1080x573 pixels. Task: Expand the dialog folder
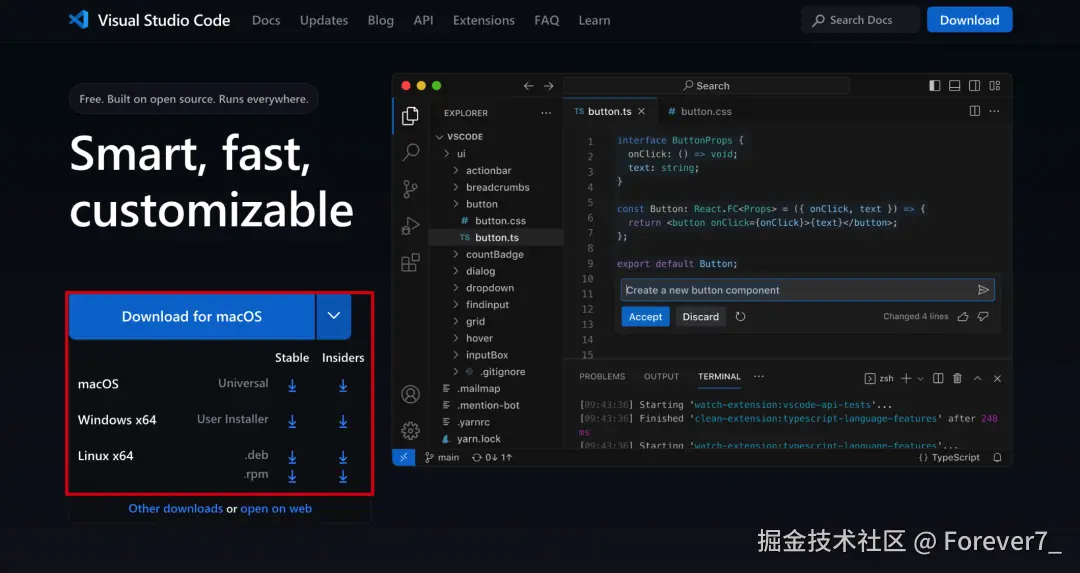click(455, 271)
